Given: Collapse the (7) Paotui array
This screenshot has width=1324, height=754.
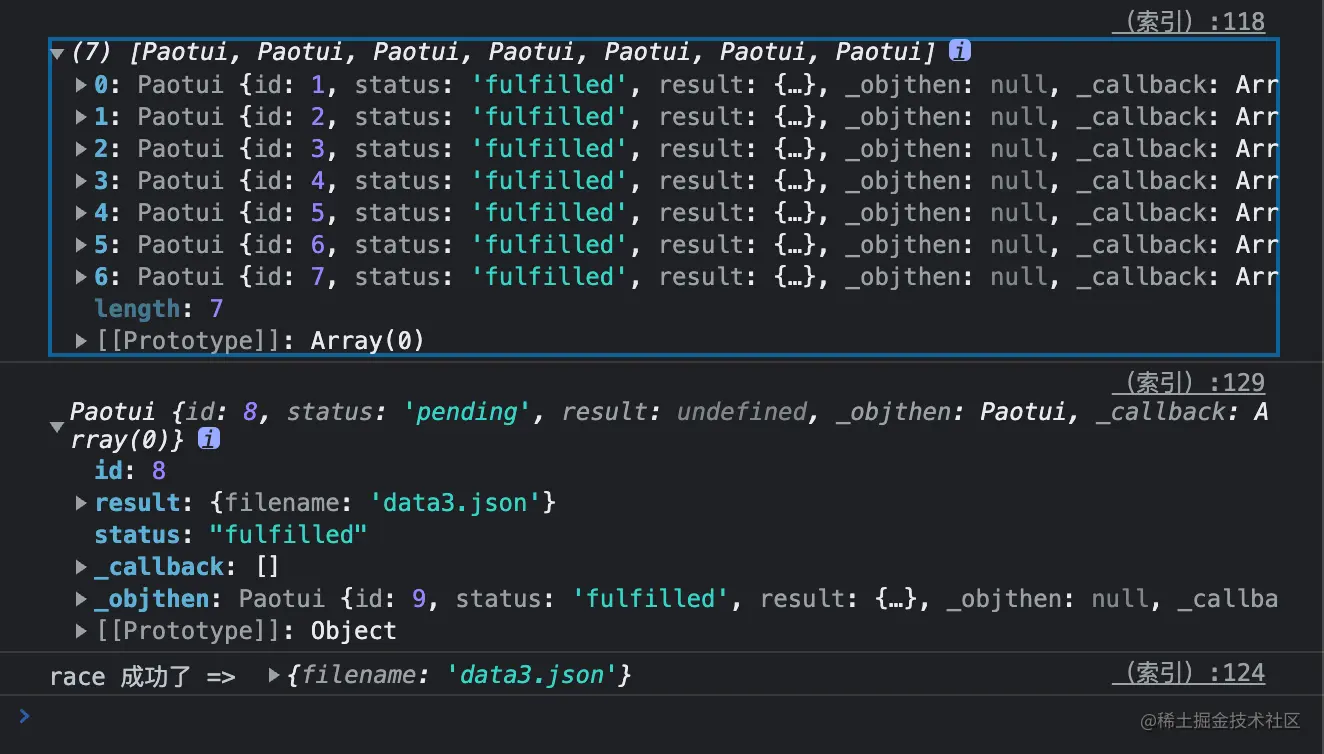Looking at the screenshot, I should click(57, 53).
